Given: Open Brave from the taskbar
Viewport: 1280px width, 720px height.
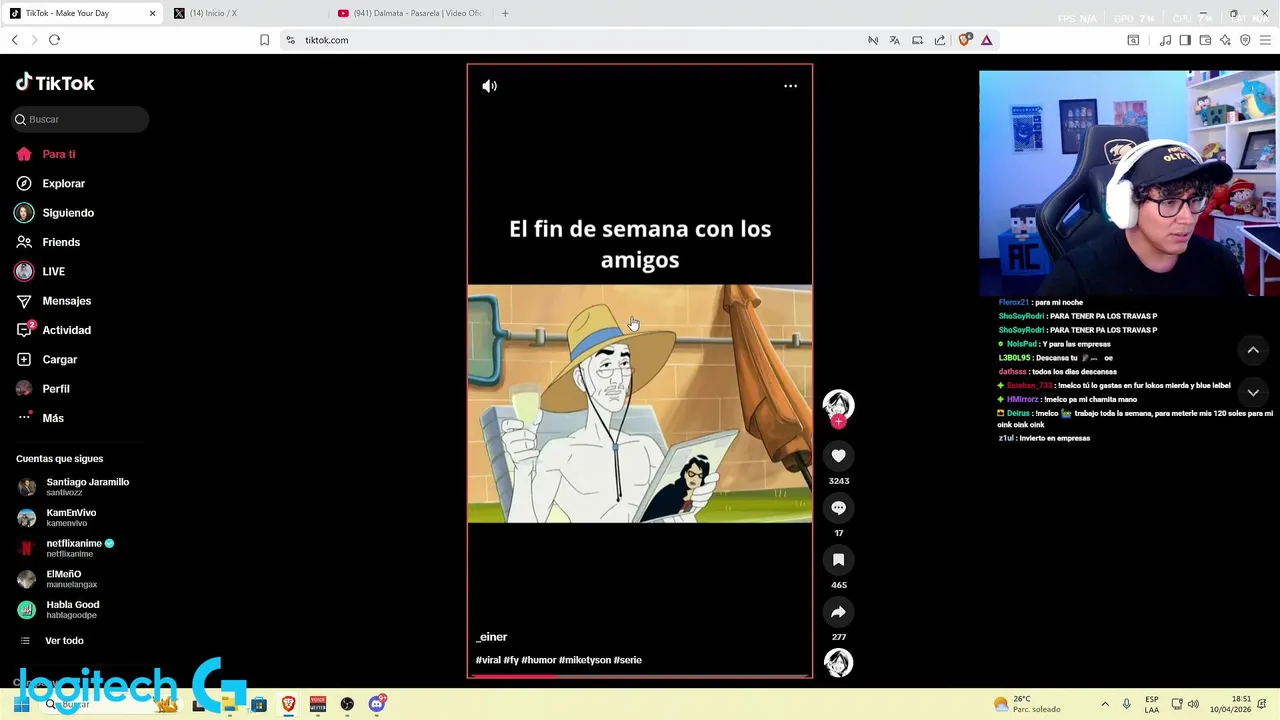Looking at the screenshot, I should click(288, 704).
